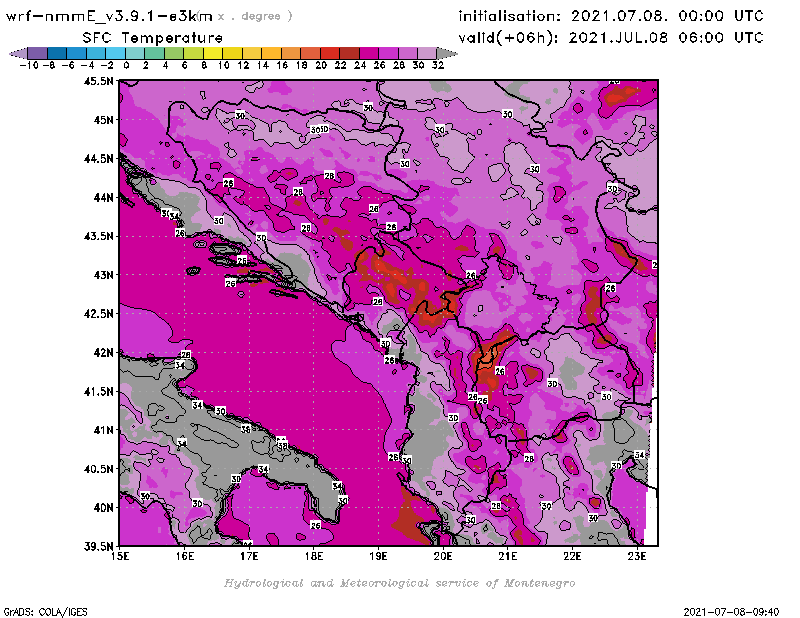
Task: Select the legend value 20
Action: pos(320,65)
